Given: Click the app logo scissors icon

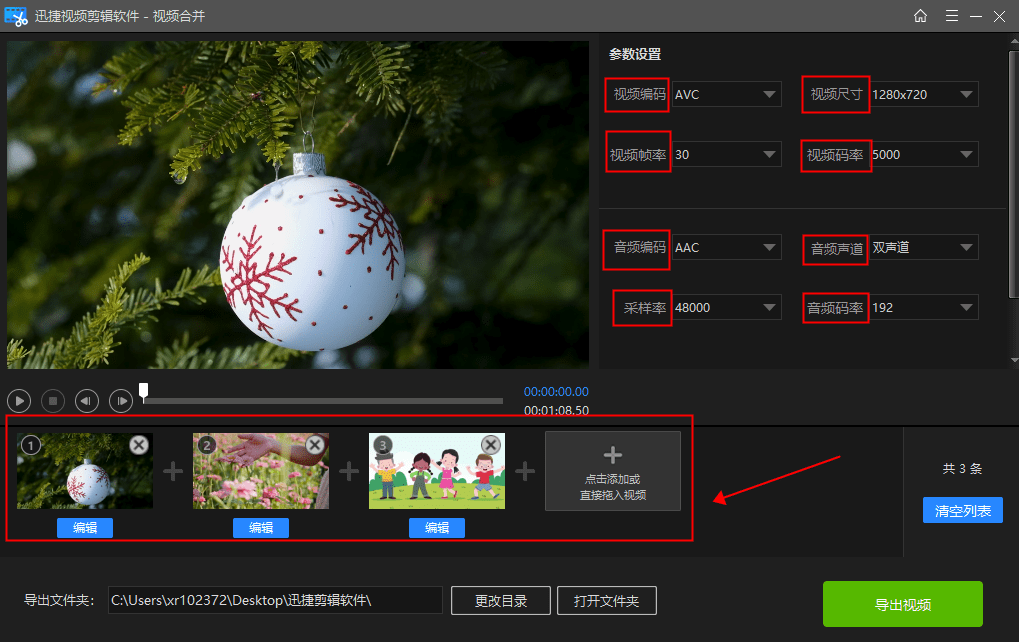Looking at the screenshot, I should click(16, 16).
